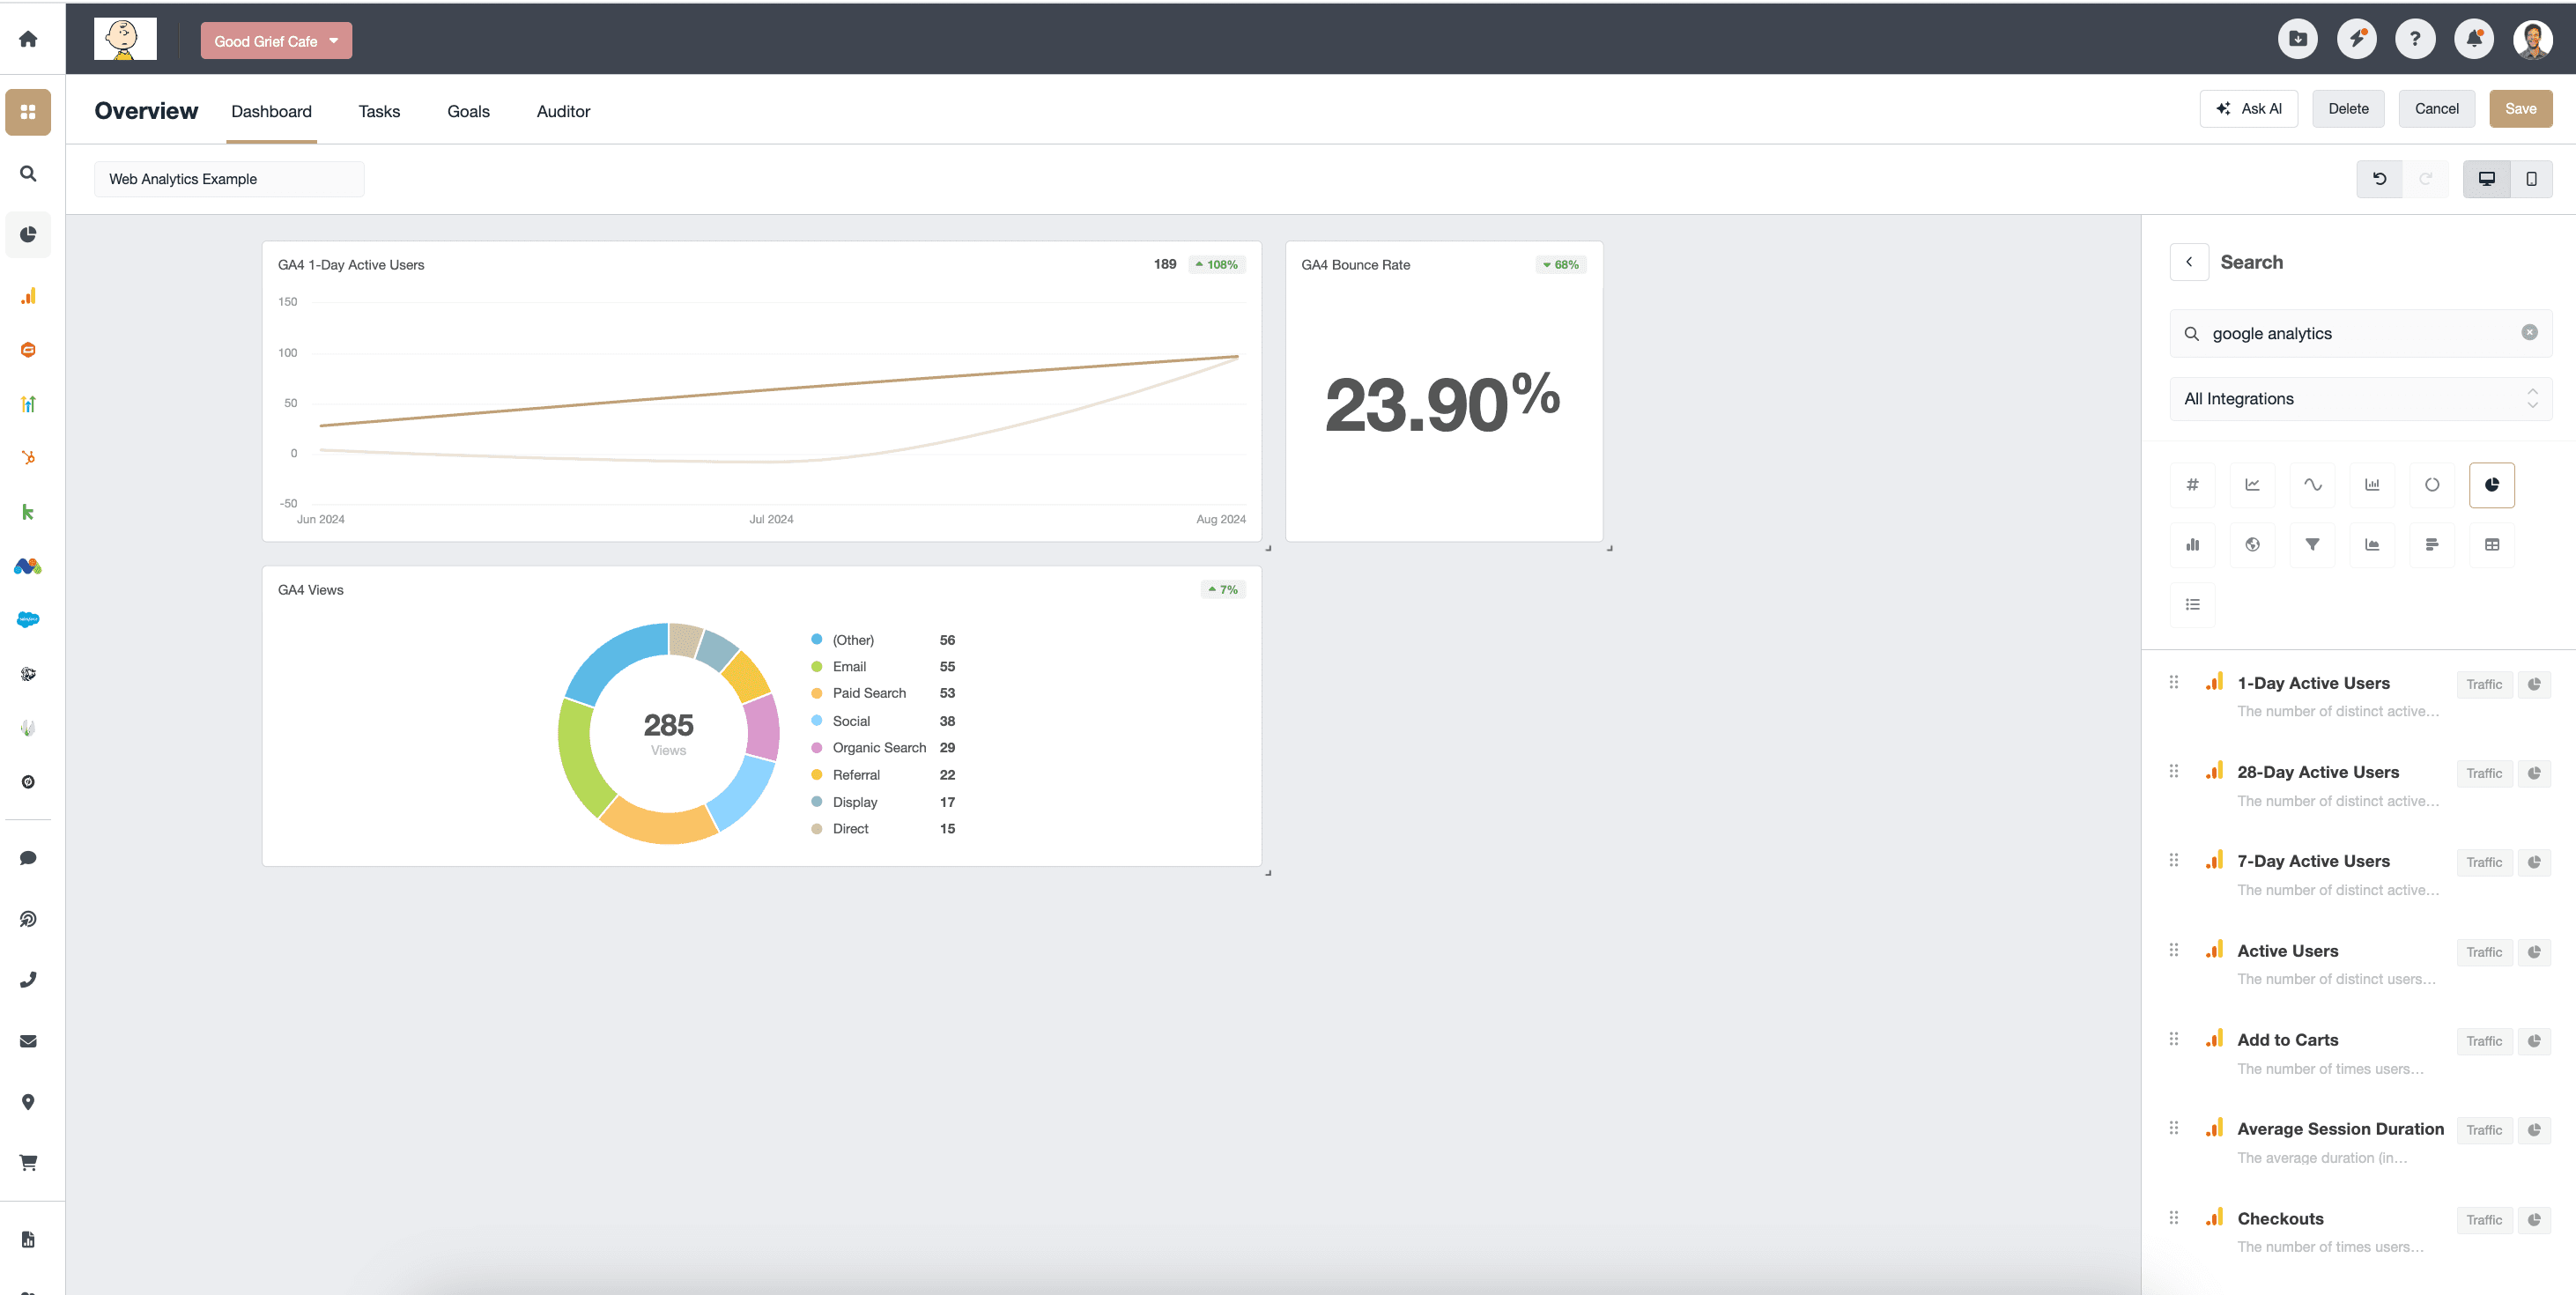Image resolution: width=2576 pixels, height=1295 pixels.
Task: Open the notifications bell icon
Action: (2473, 39)
